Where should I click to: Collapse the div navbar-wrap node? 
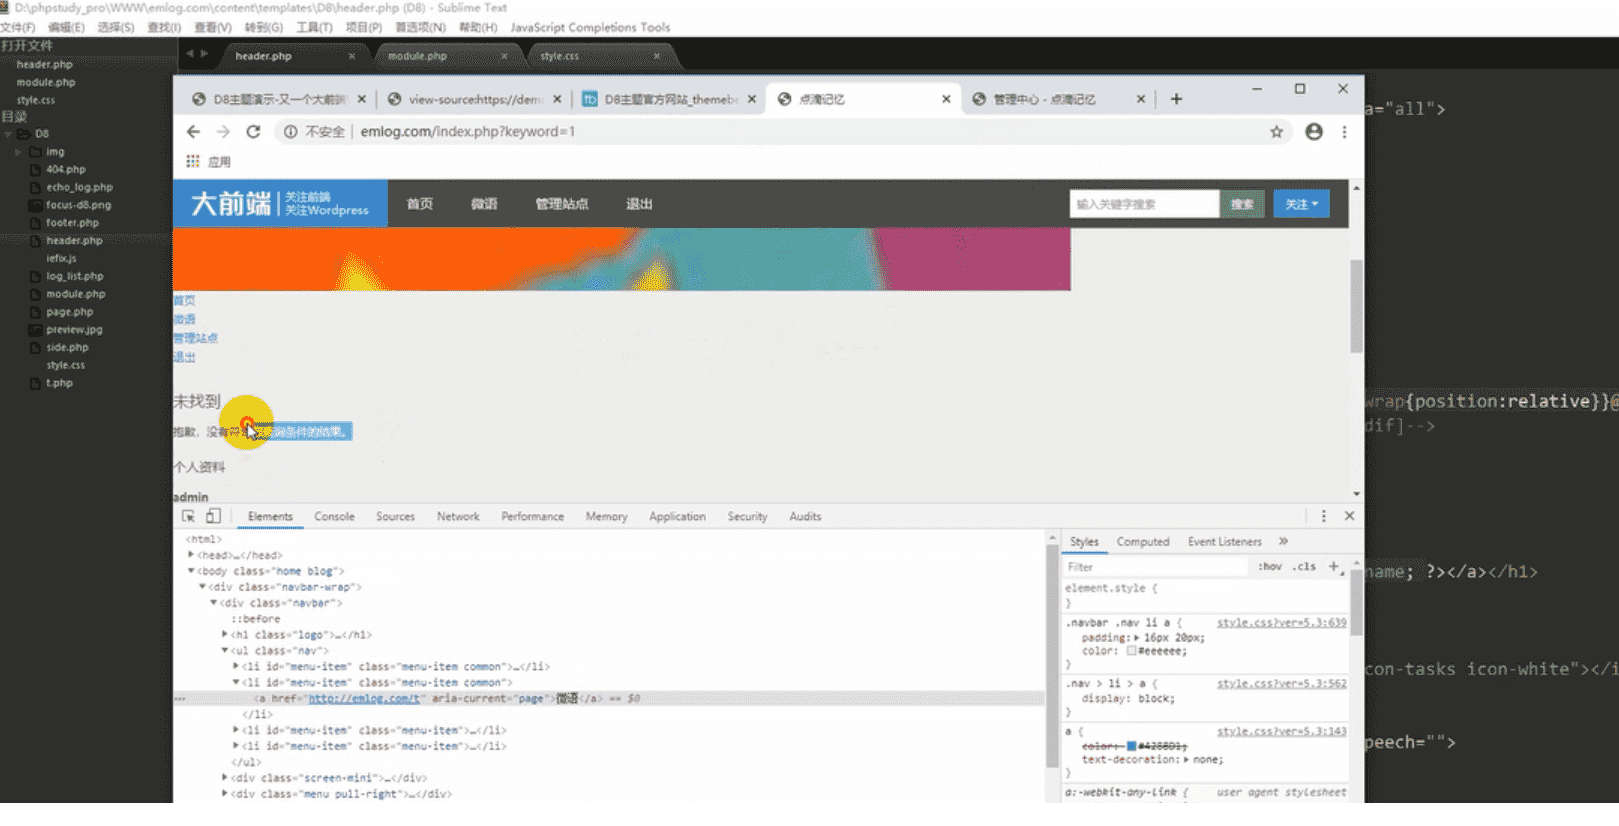tap(202, 587)
